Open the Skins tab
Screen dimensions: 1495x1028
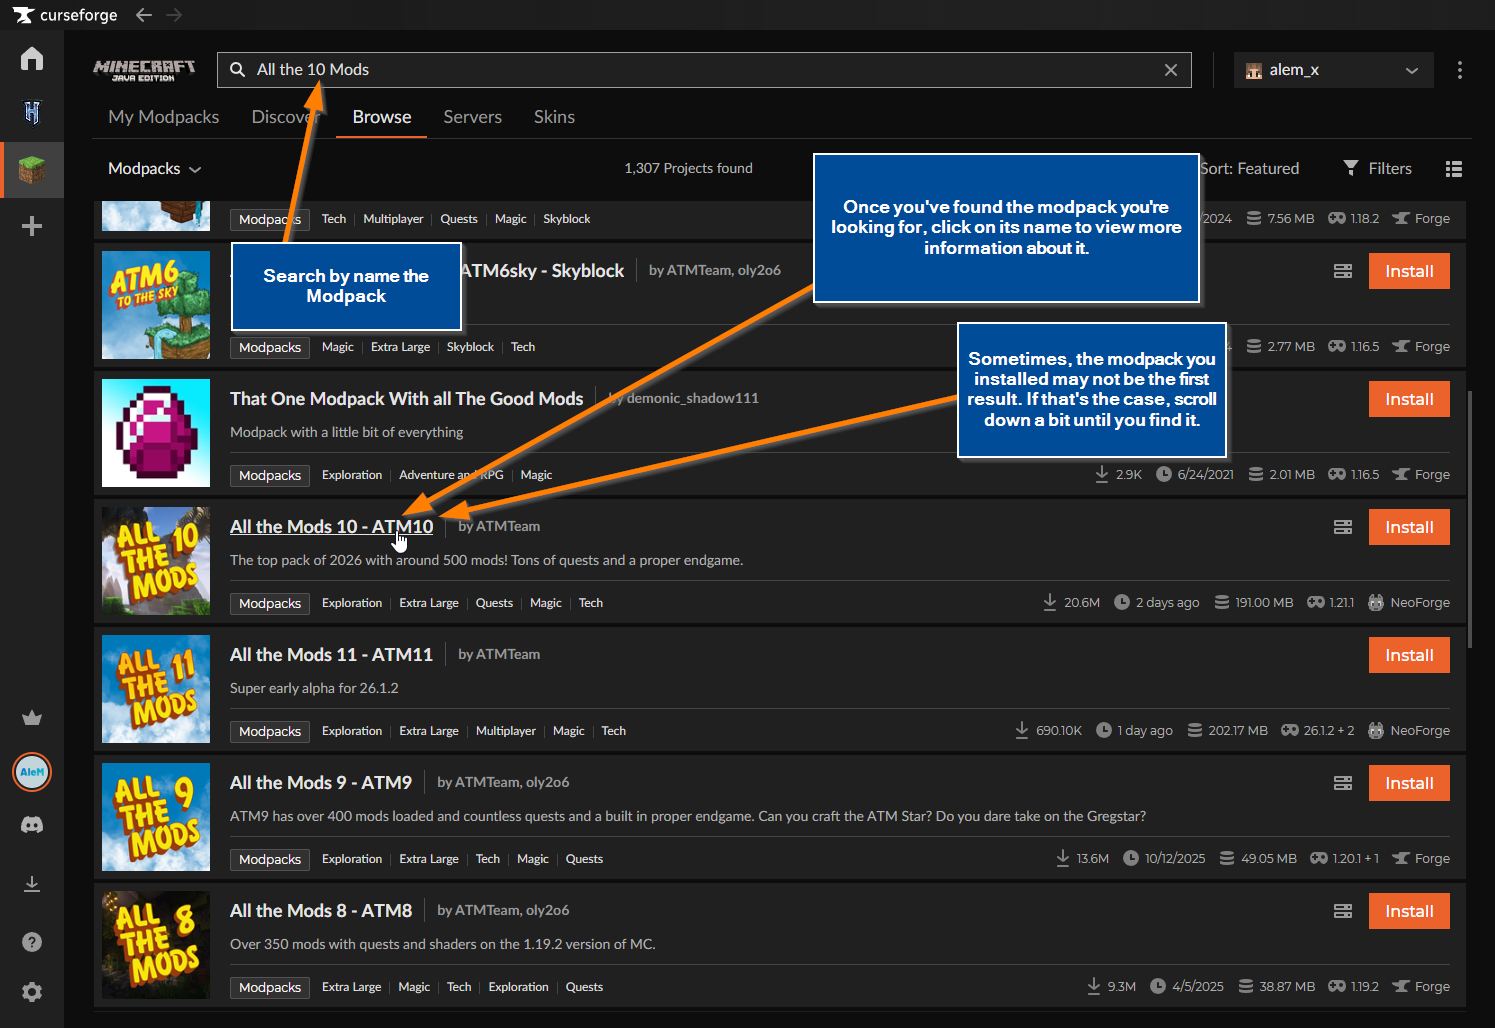tap(554, 117)
